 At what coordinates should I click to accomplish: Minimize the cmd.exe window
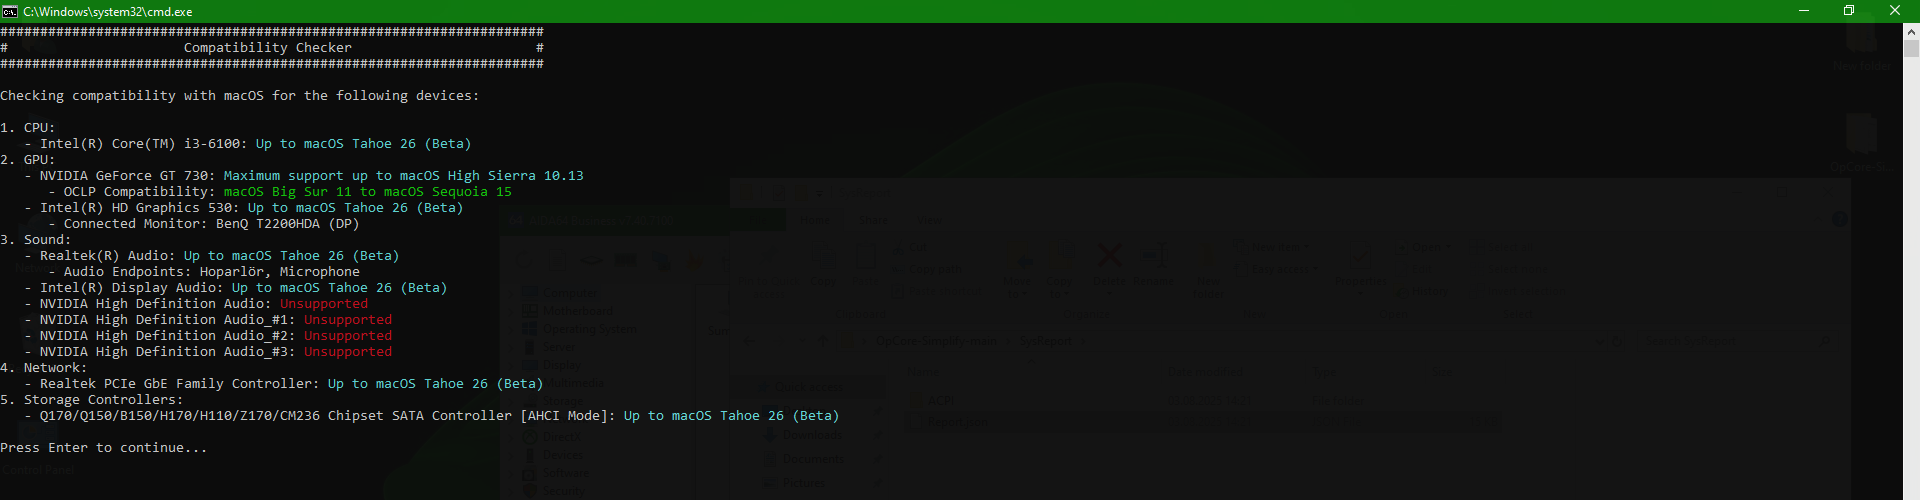point(1804,11)
